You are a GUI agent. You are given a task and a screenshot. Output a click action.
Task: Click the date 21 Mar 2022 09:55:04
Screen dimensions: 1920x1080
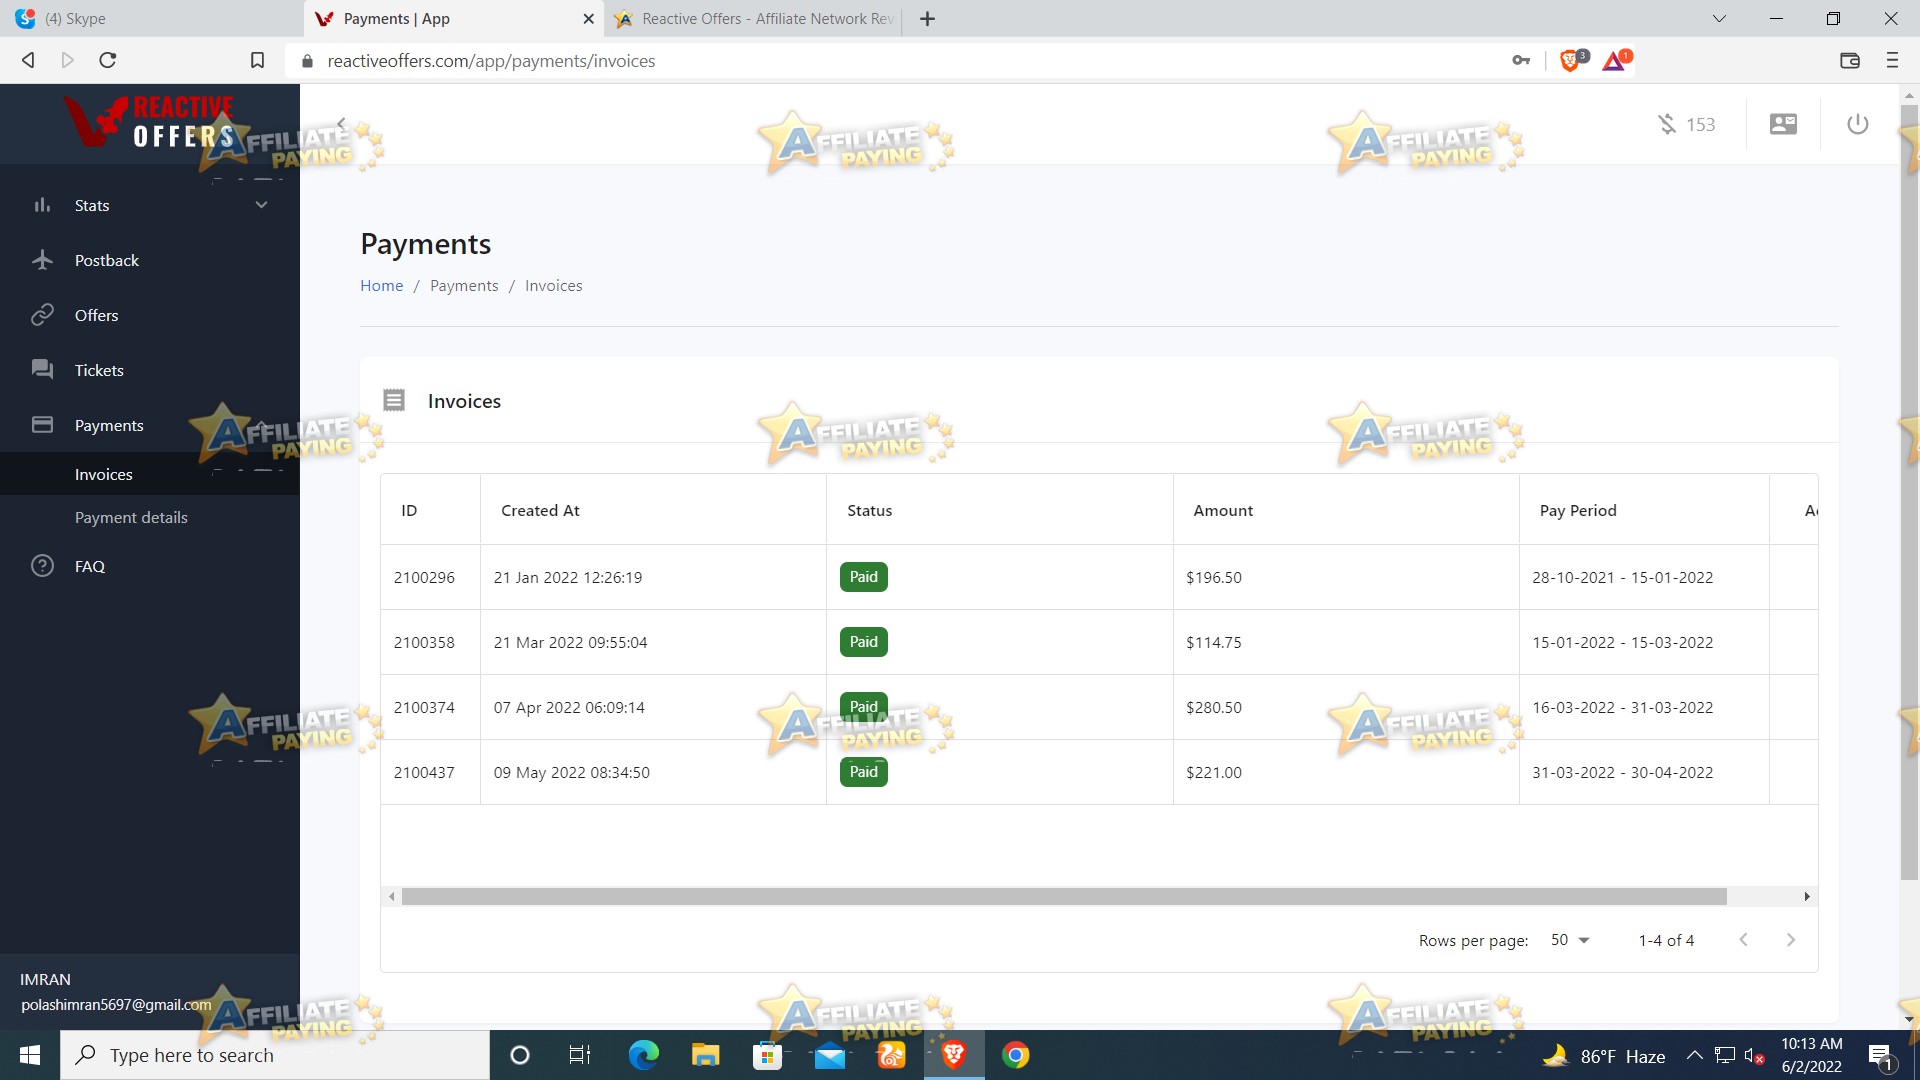(x=570, y=642)
